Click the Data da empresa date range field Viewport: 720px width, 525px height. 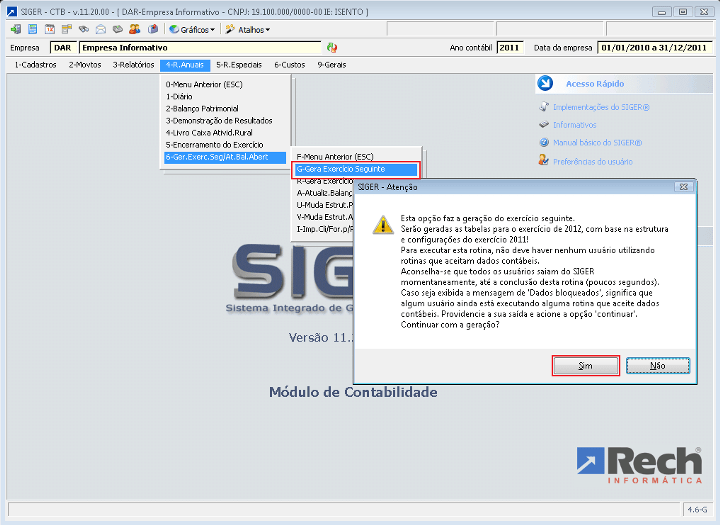coord(654,48)
